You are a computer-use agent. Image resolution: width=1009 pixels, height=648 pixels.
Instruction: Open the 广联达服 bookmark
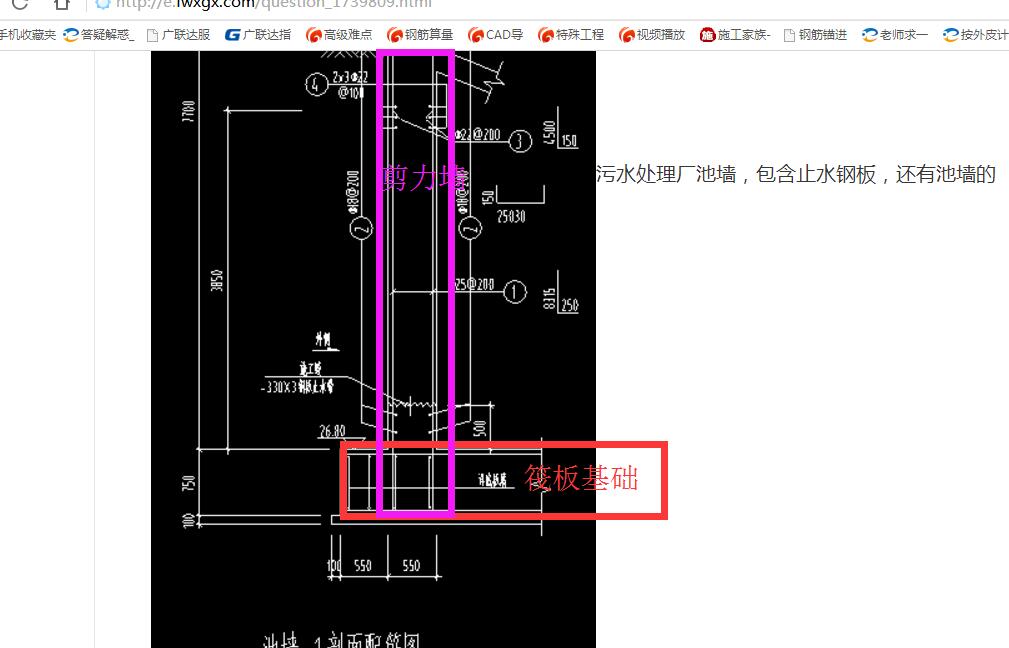coord(178,35)
